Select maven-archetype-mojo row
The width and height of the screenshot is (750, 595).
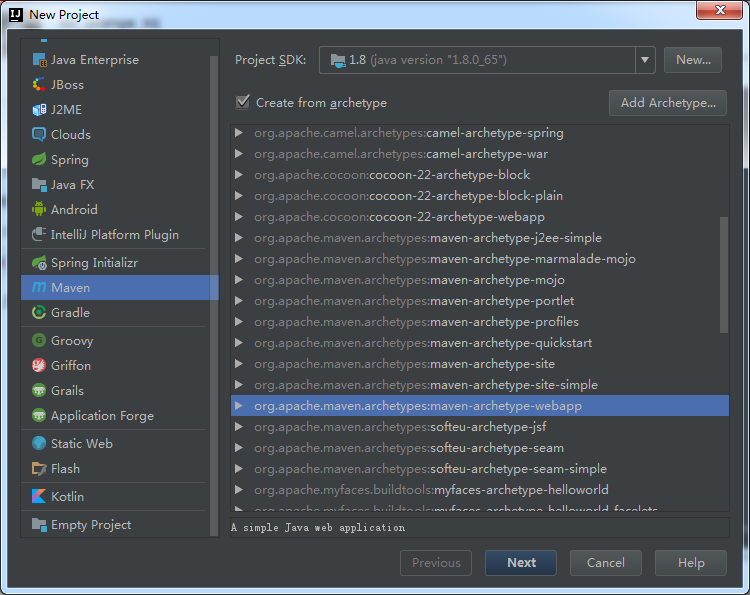480,280
